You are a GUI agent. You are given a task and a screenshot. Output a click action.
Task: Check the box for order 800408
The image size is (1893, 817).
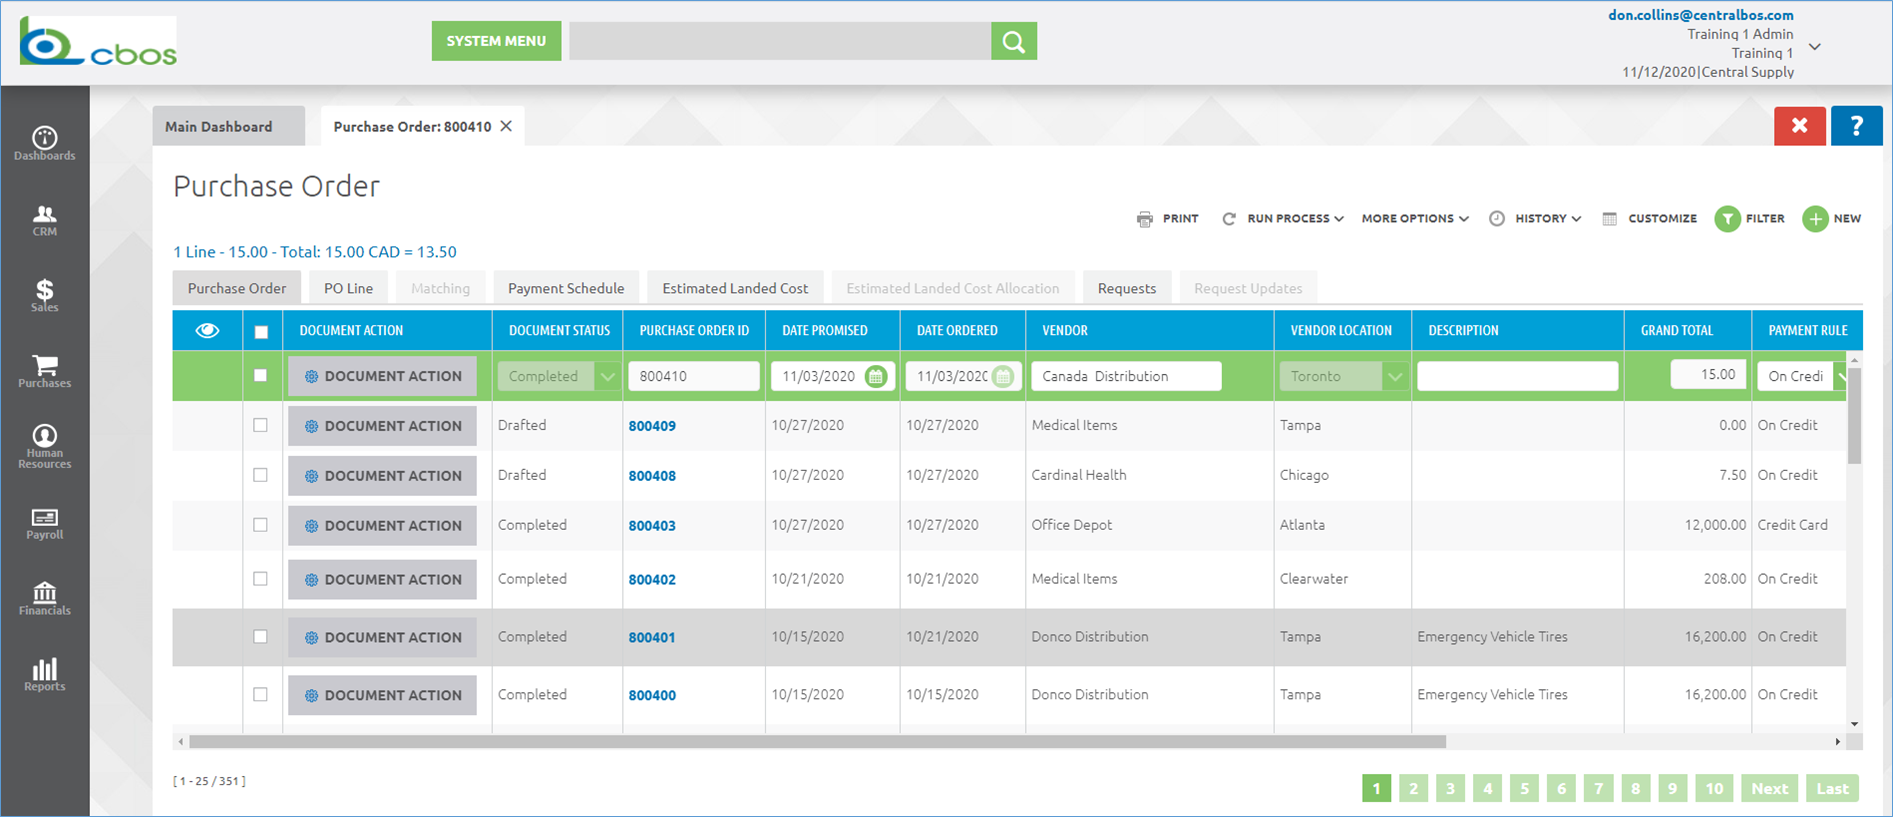261,475
